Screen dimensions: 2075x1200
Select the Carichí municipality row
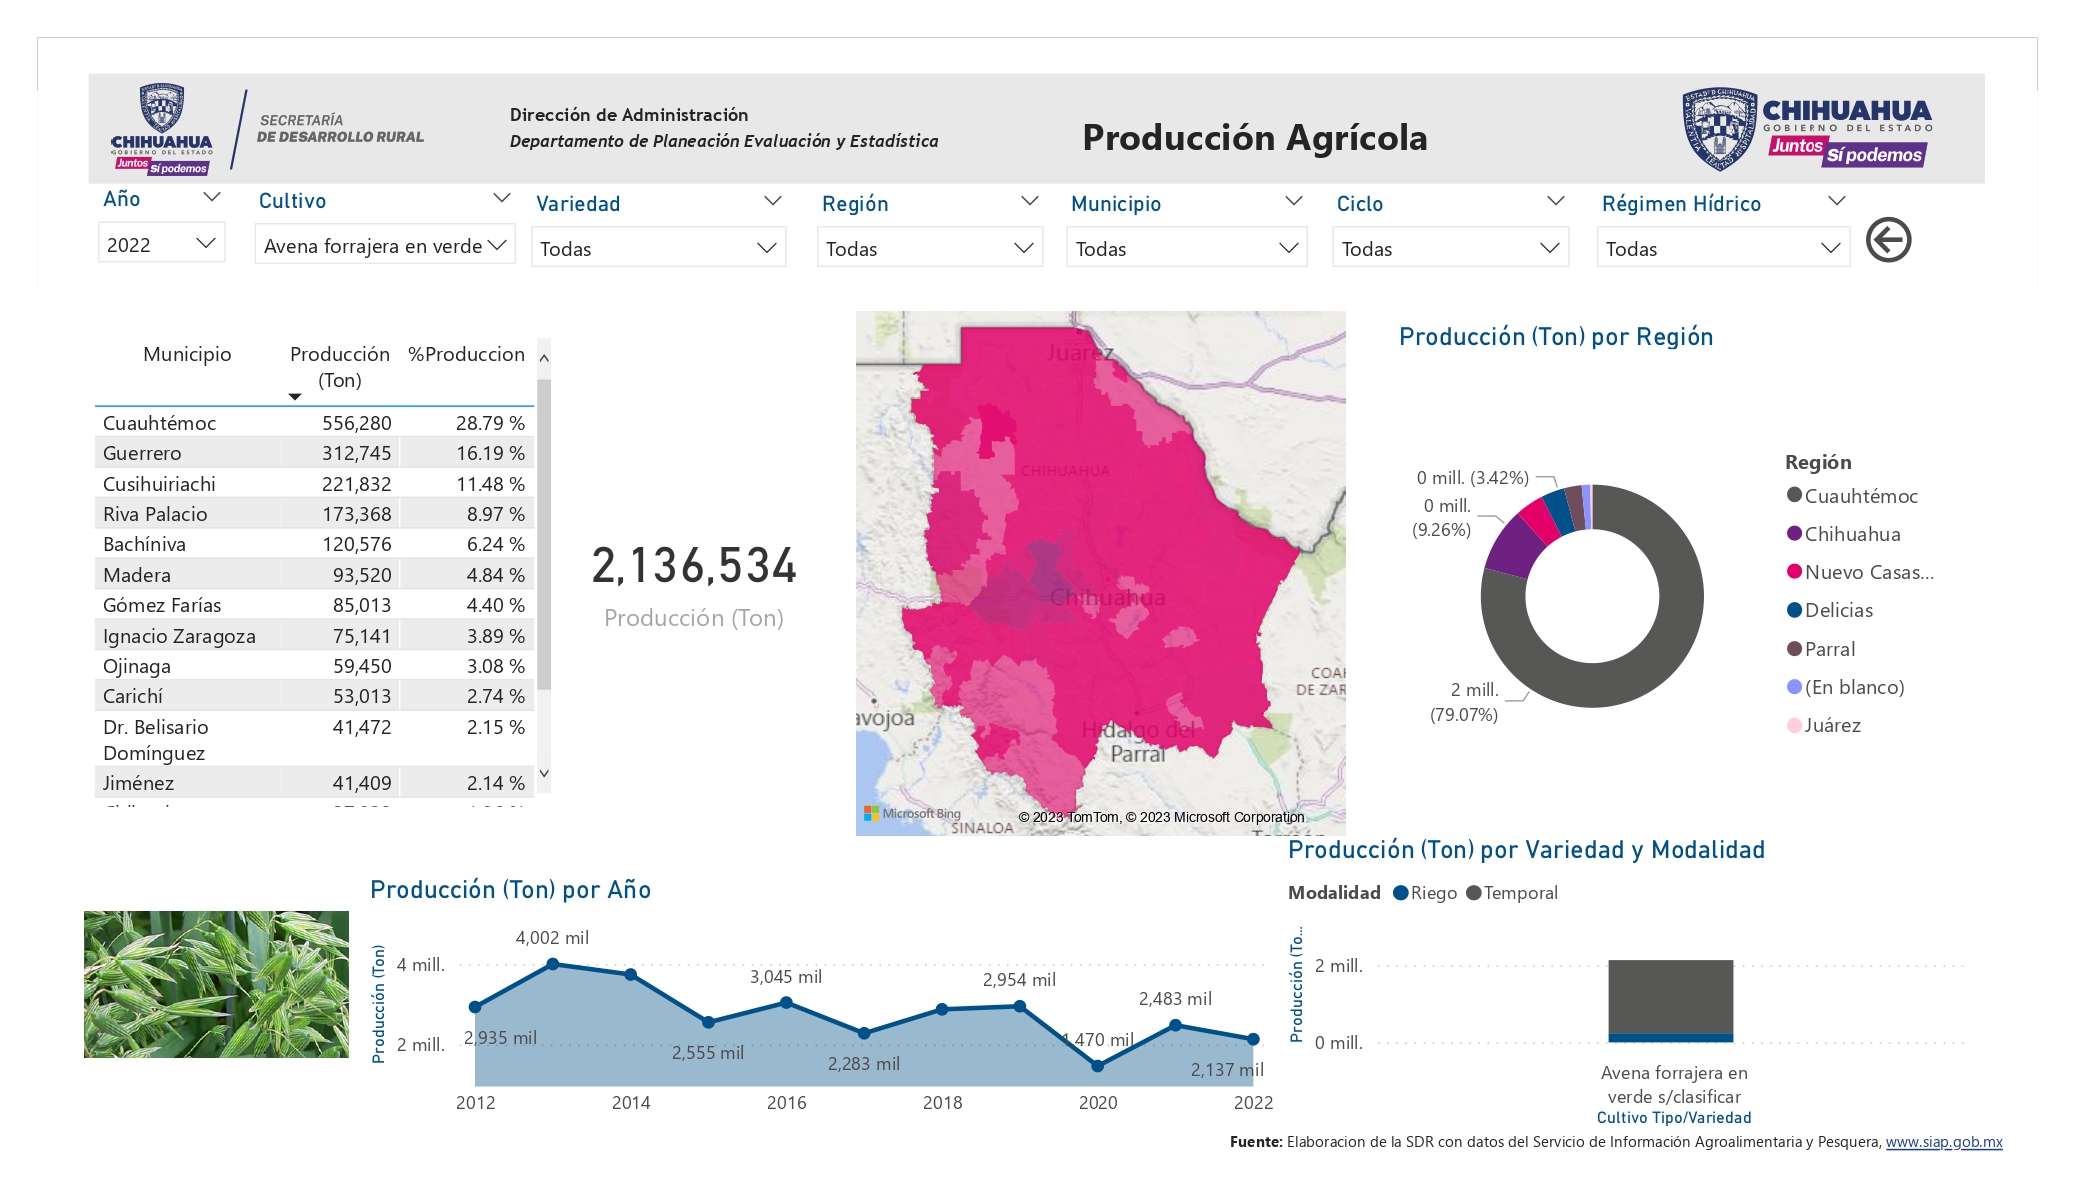click(x=314, y=696)
